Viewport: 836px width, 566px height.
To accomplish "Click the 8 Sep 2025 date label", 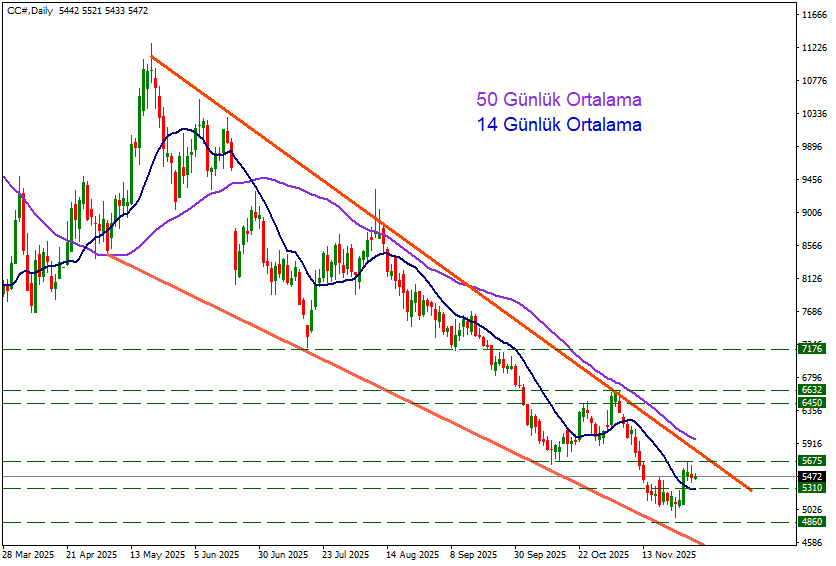I will [473, 553].
